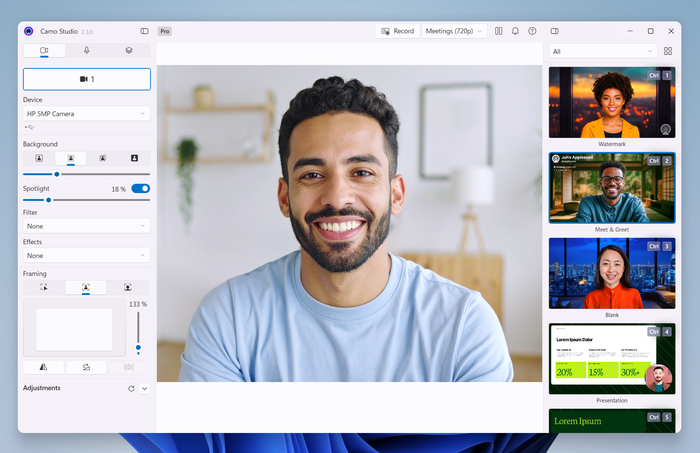Click the Blank scene label
The width and height of the screenshot is (700, 453).
(612, 315)
